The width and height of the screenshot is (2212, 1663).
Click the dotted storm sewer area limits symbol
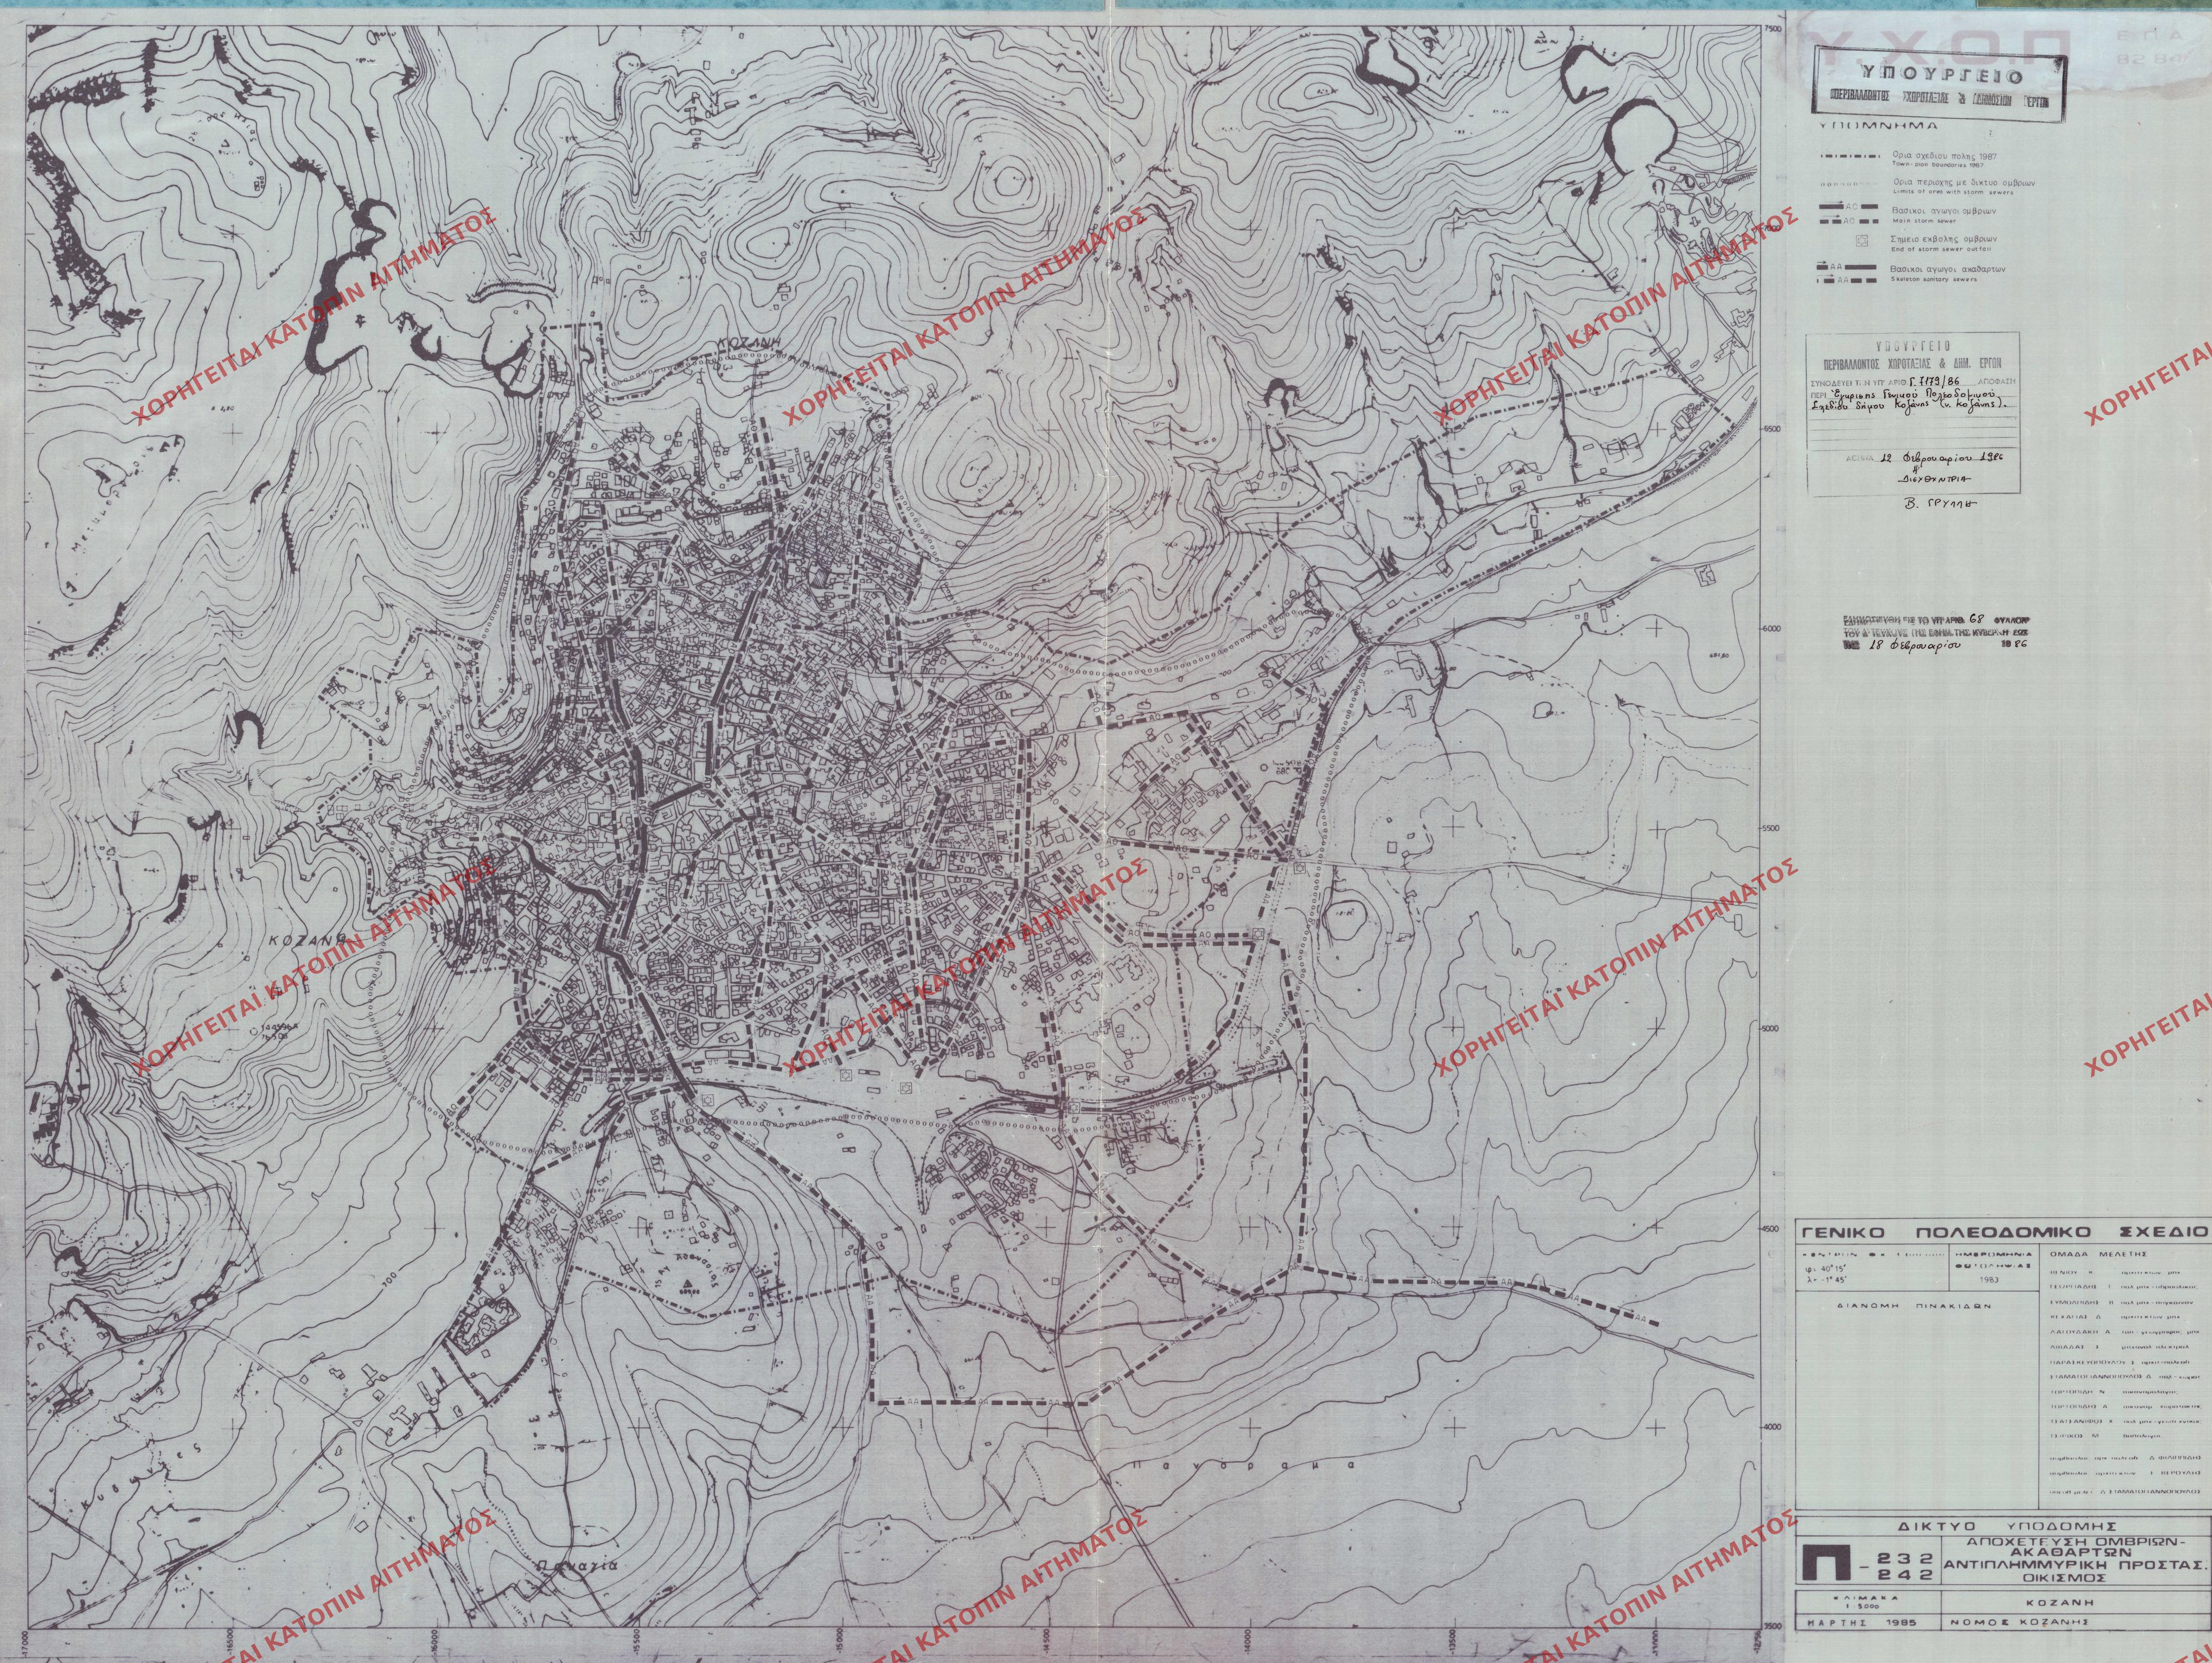pos(1849,184)
